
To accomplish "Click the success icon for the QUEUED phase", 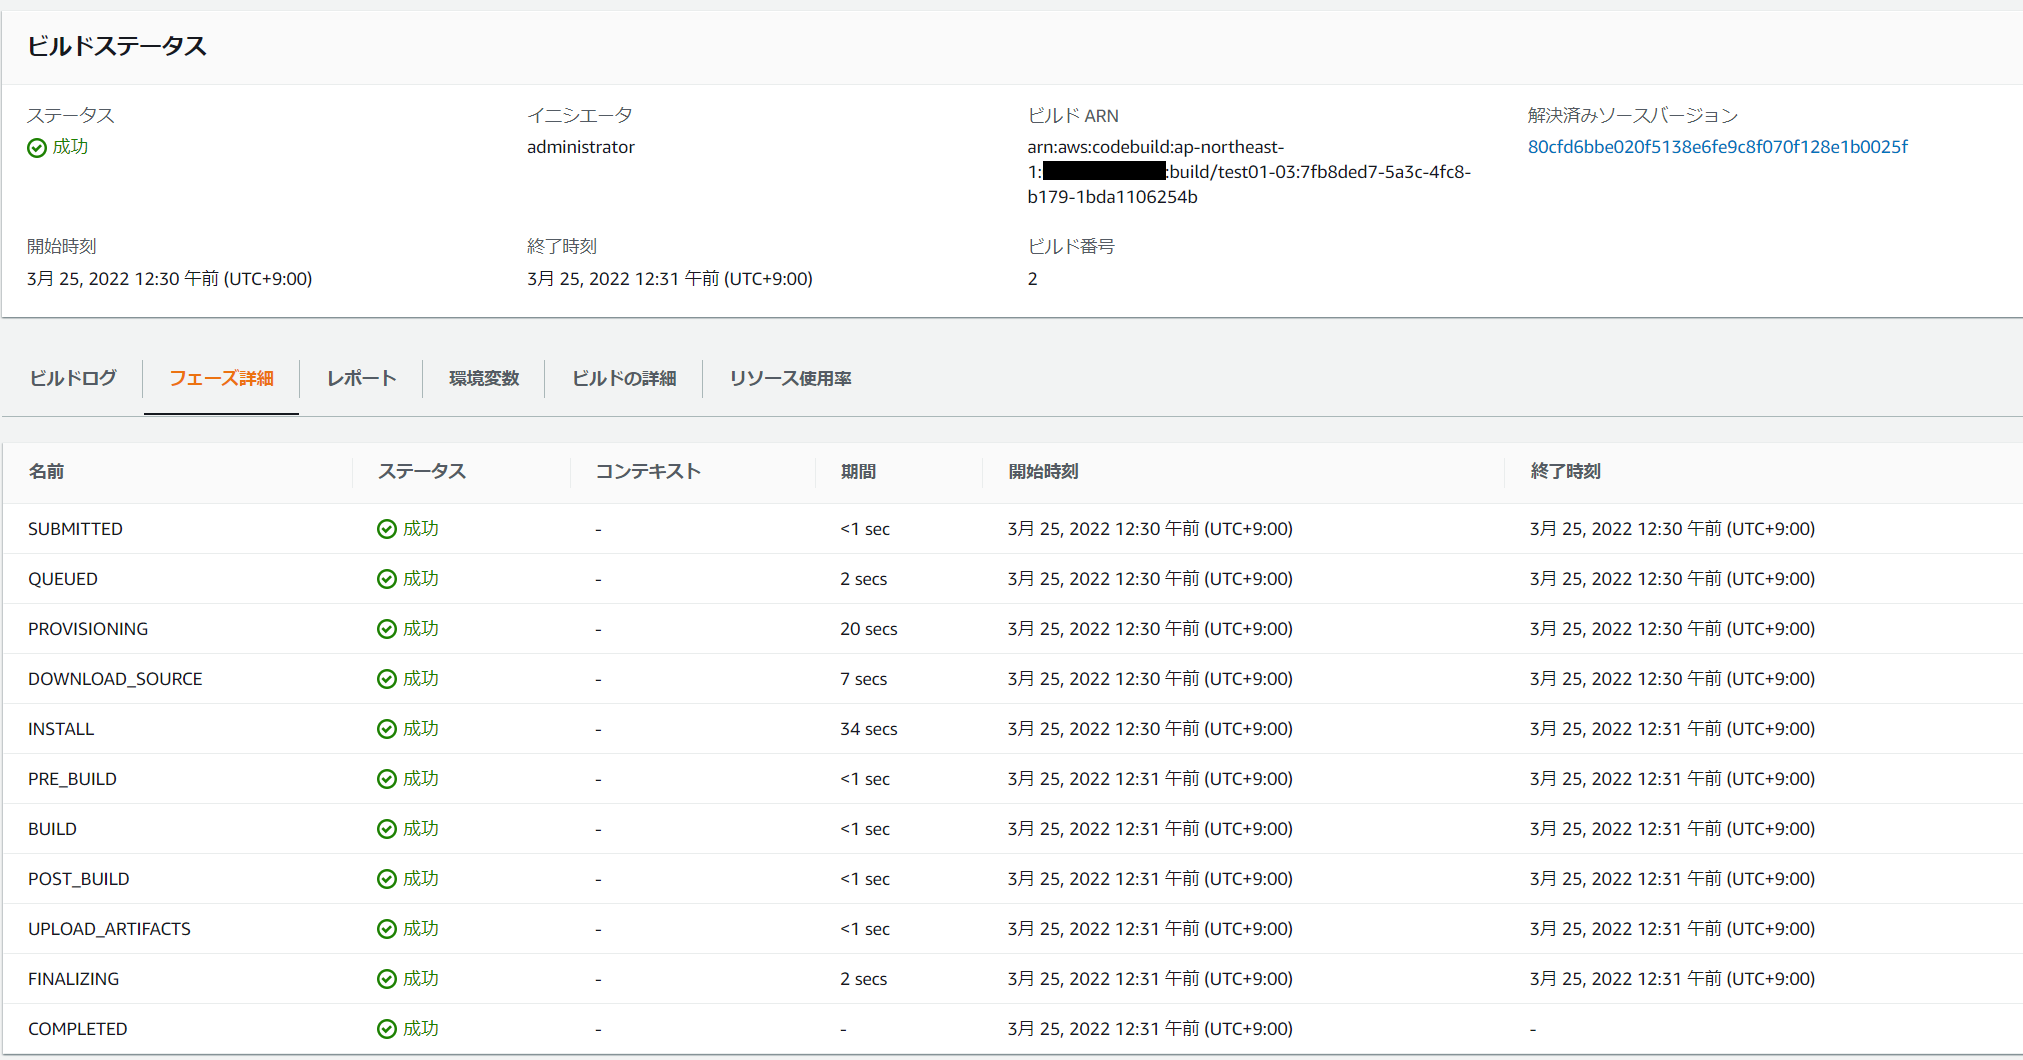I will click(386, 578).
